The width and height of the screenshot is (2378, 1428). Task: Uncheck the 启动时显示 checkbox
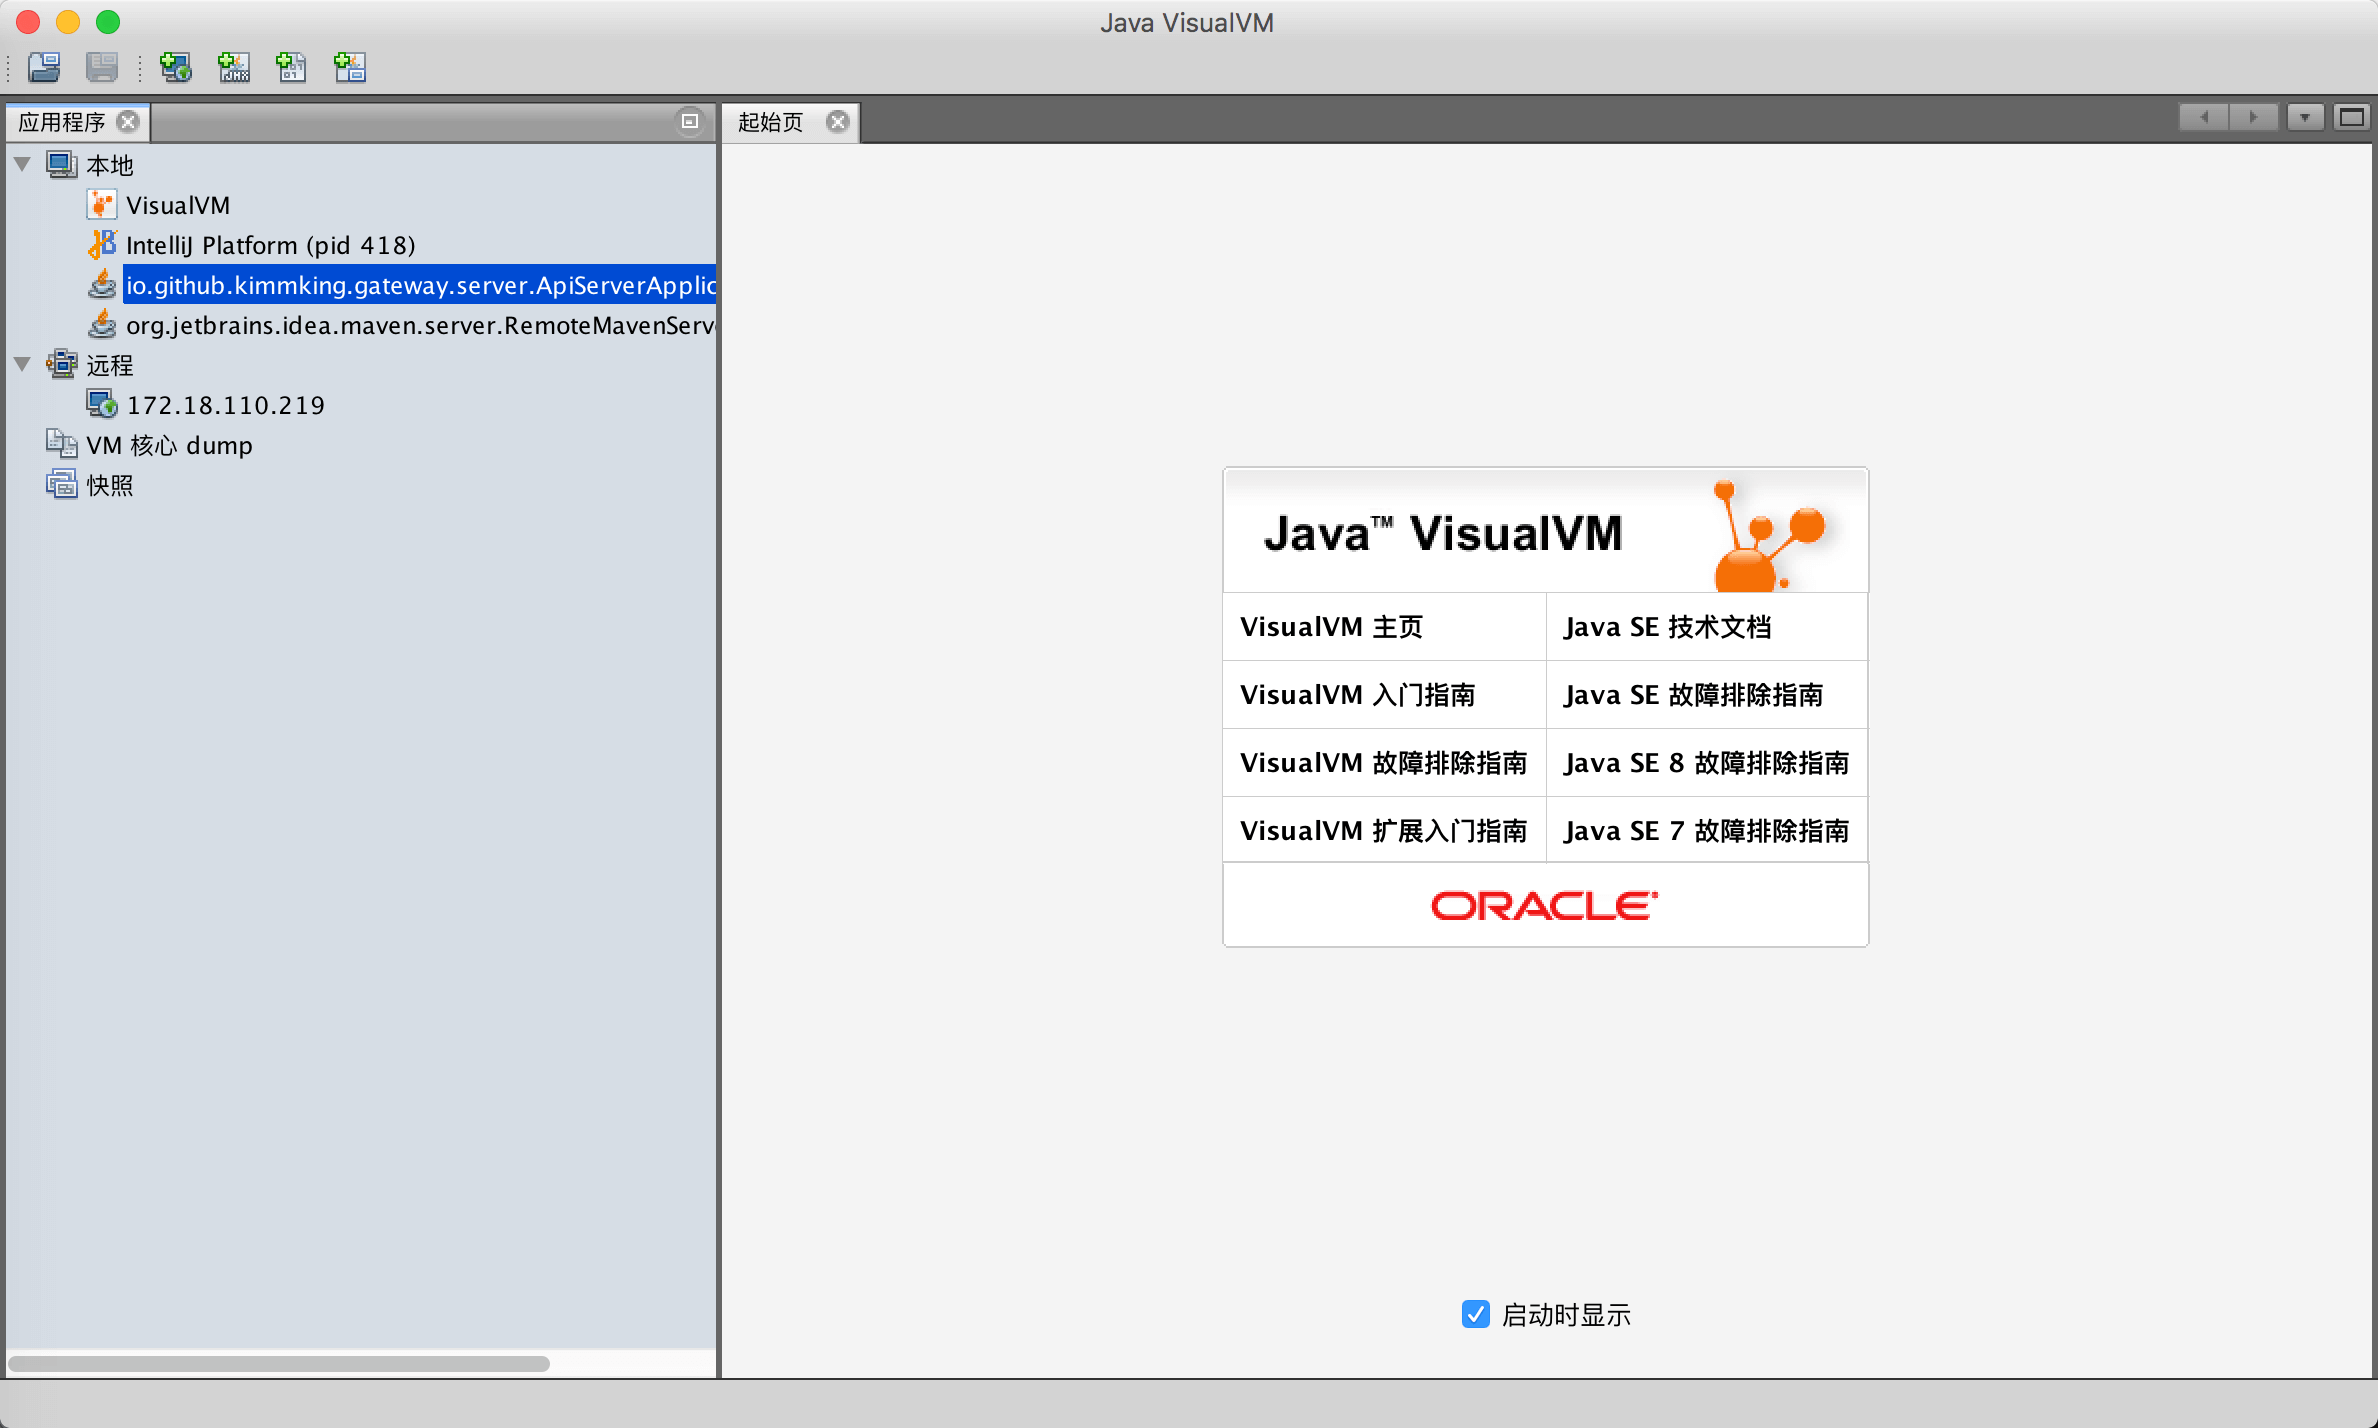(x=1475, y=1314)
